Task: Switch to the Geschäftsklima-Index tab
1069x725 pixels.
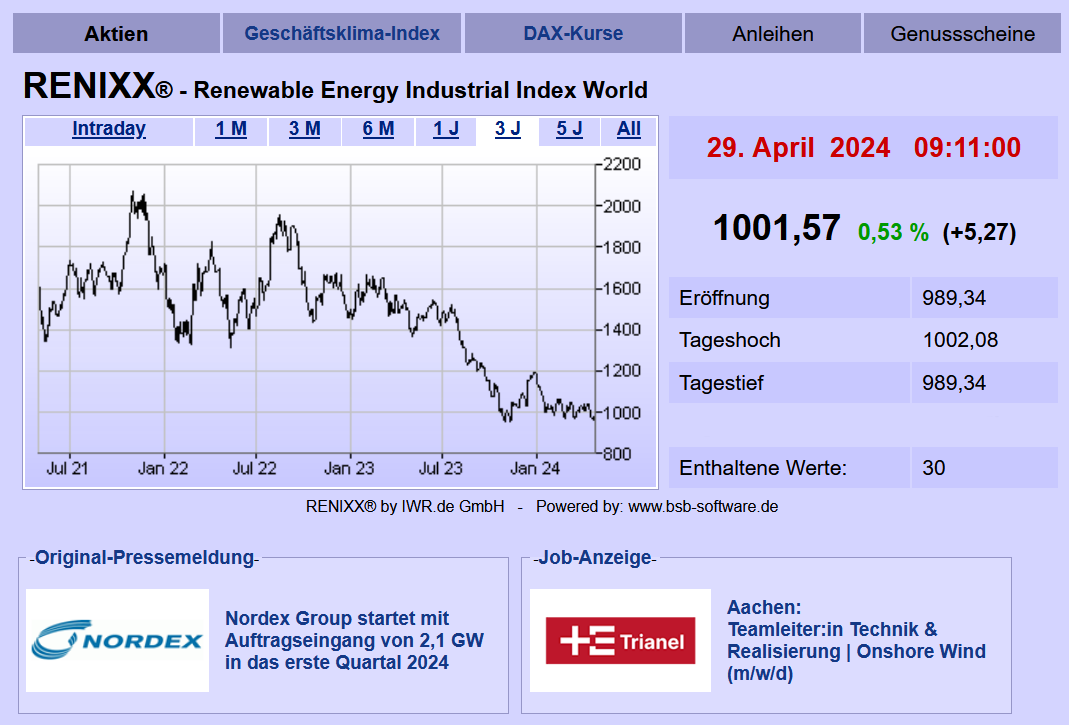Action: click(x=342, y=34)
